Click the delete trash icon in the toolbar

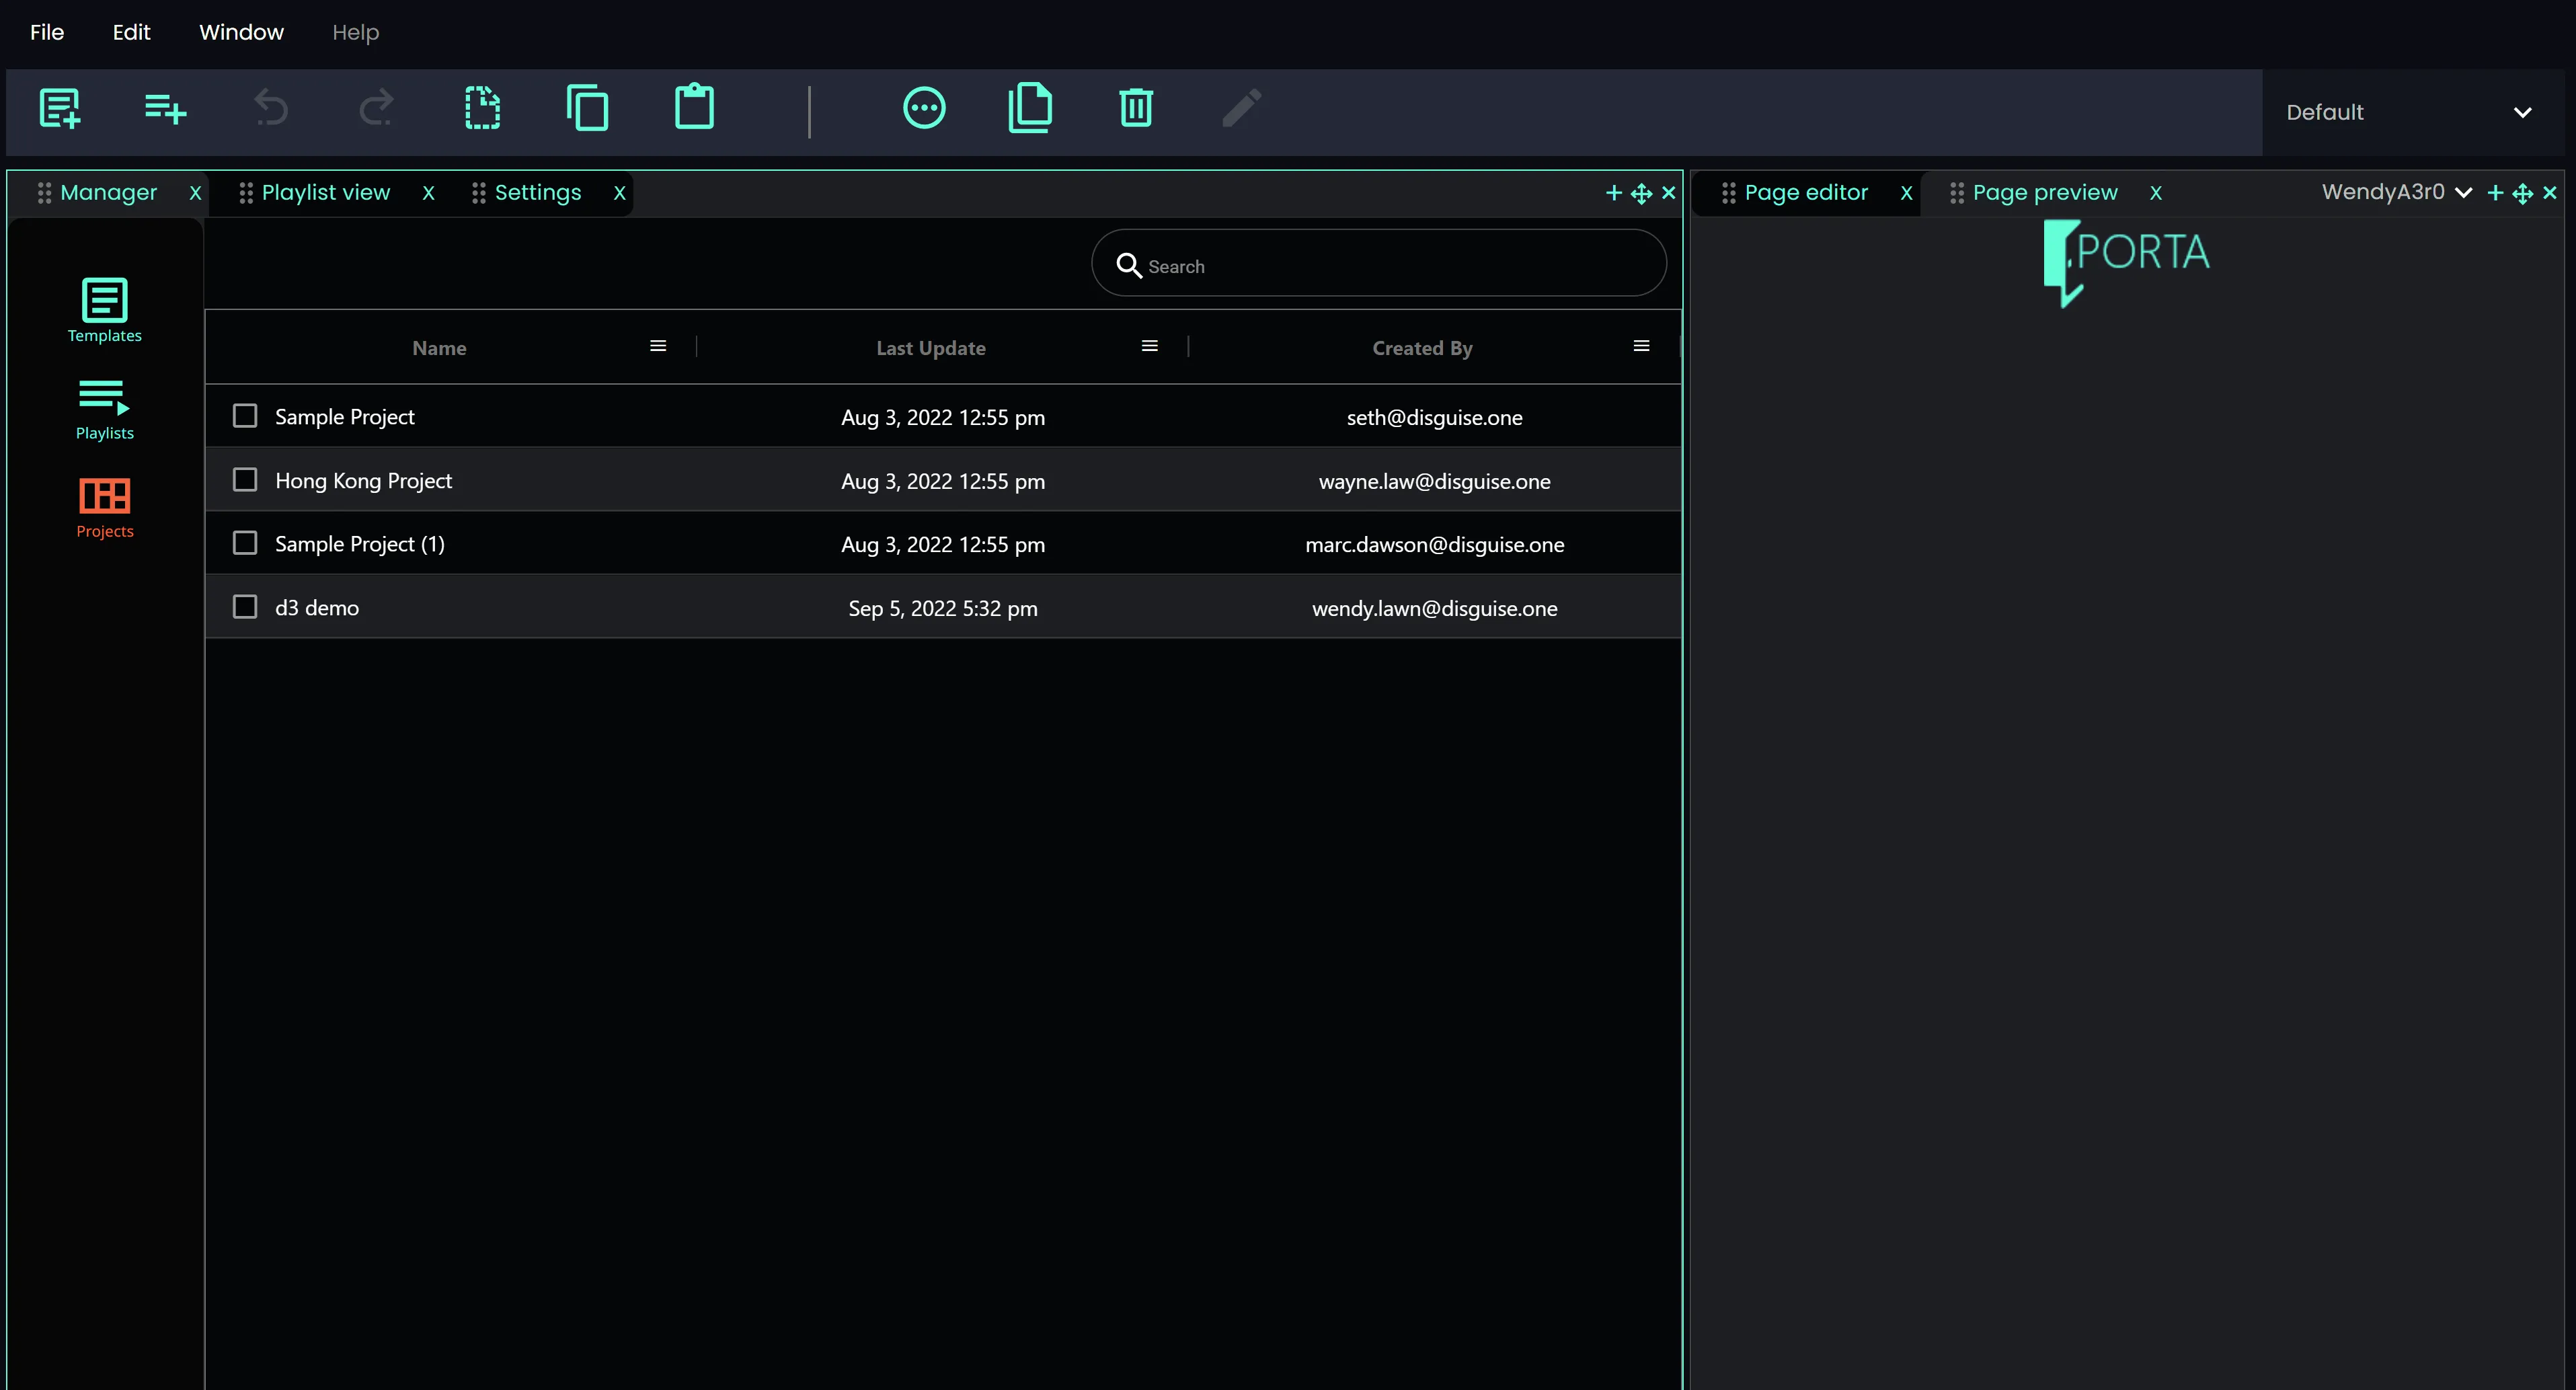point(1136,108)
